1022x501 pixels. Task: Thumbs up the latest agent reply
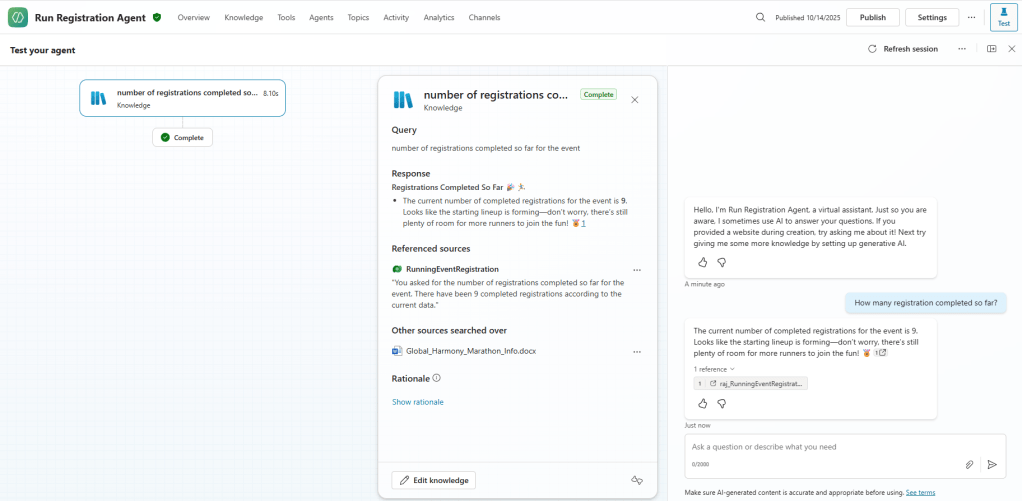[702, 403]
